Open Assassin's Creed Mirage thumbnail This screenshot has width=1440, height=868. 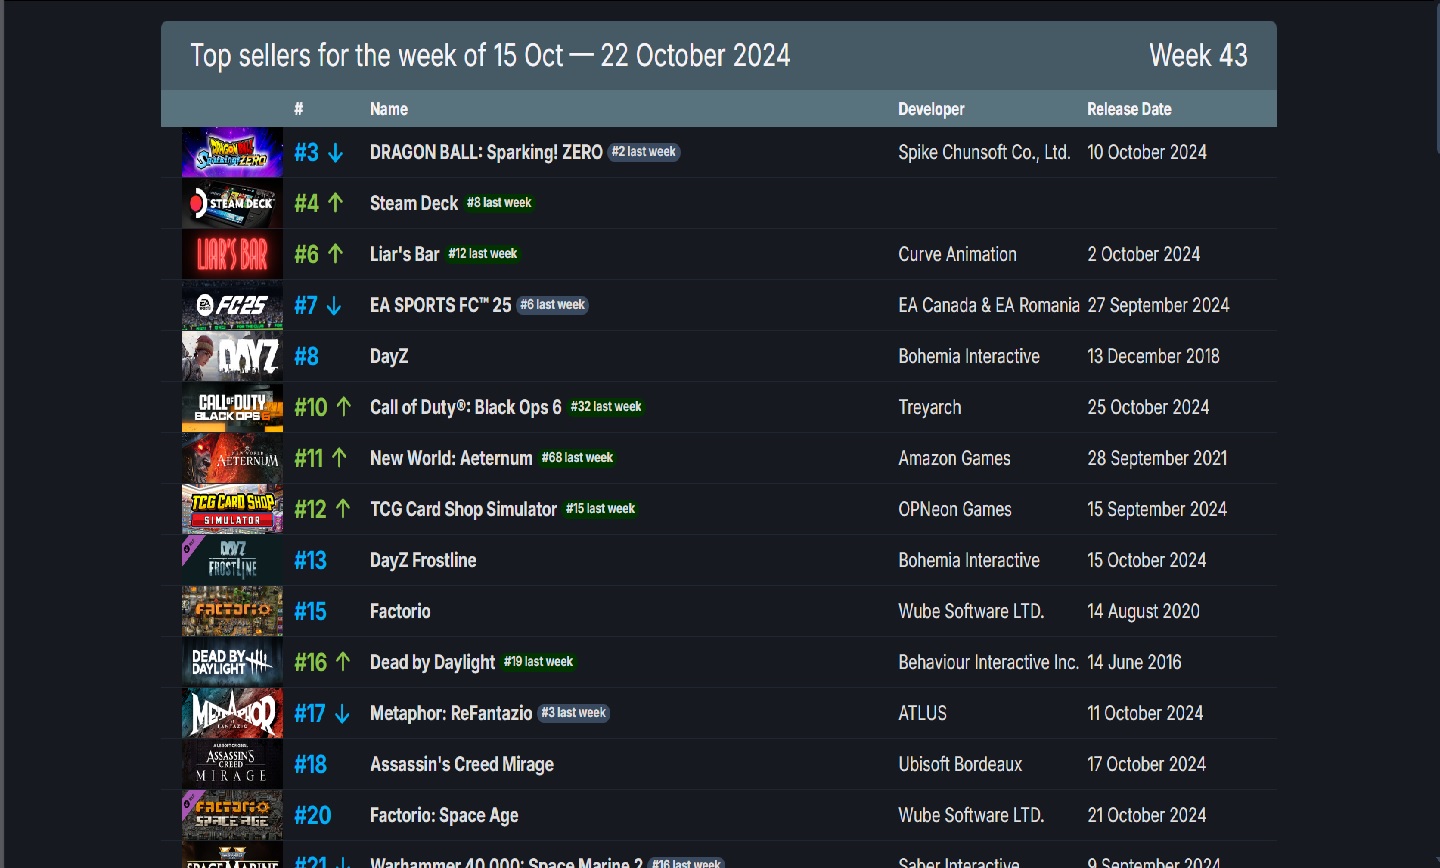pos(232,764)
